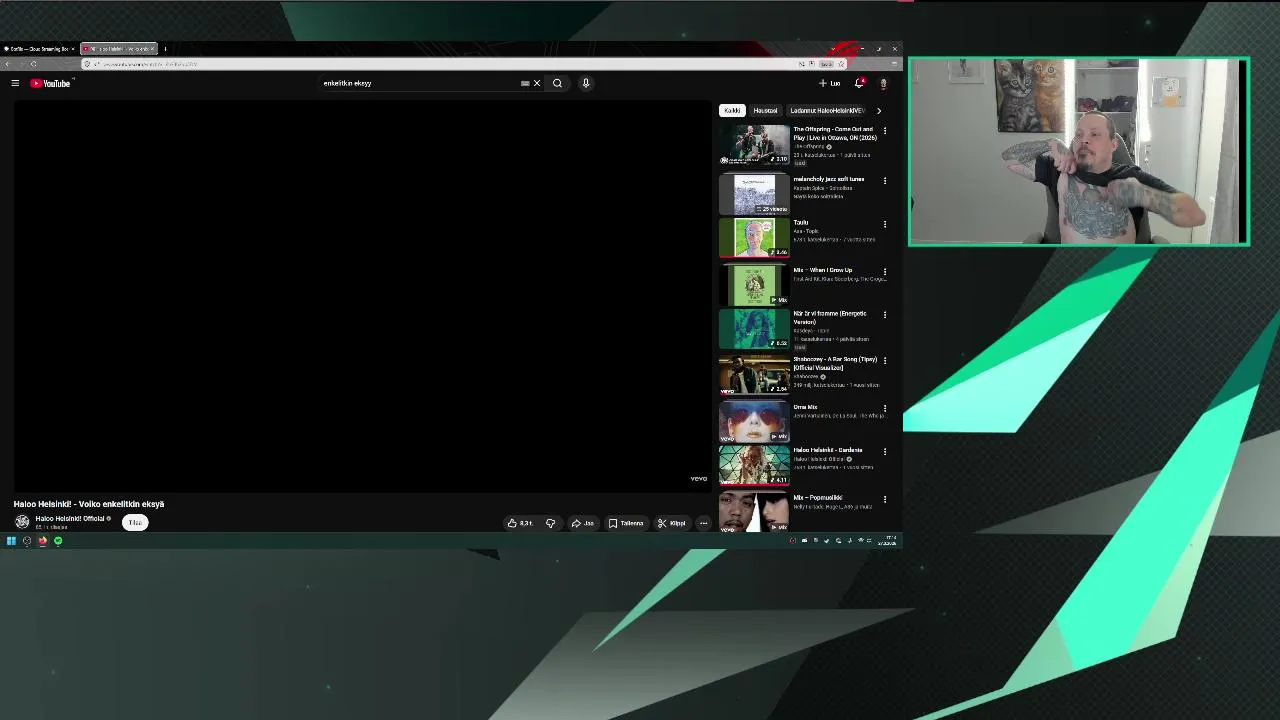The height and width of the screenshot is (720, 1280).
Task: Open the browser taskbar icon
Action: tap(42, 541)
